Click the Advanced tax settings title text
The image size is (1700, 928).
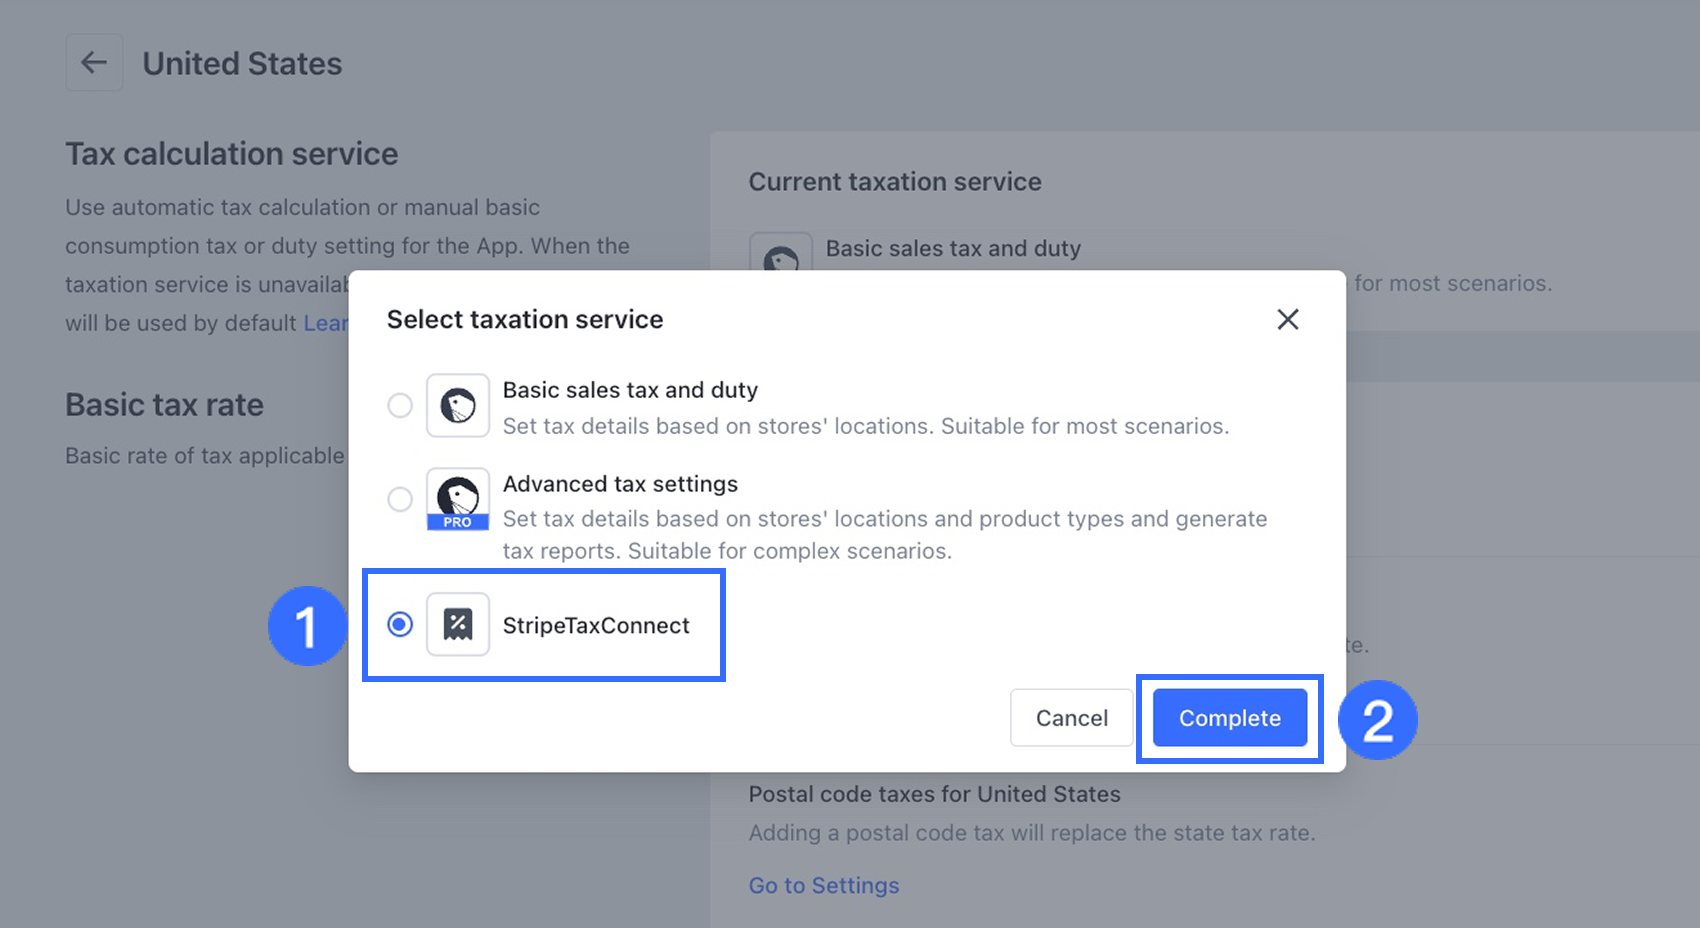coord(620,484)
